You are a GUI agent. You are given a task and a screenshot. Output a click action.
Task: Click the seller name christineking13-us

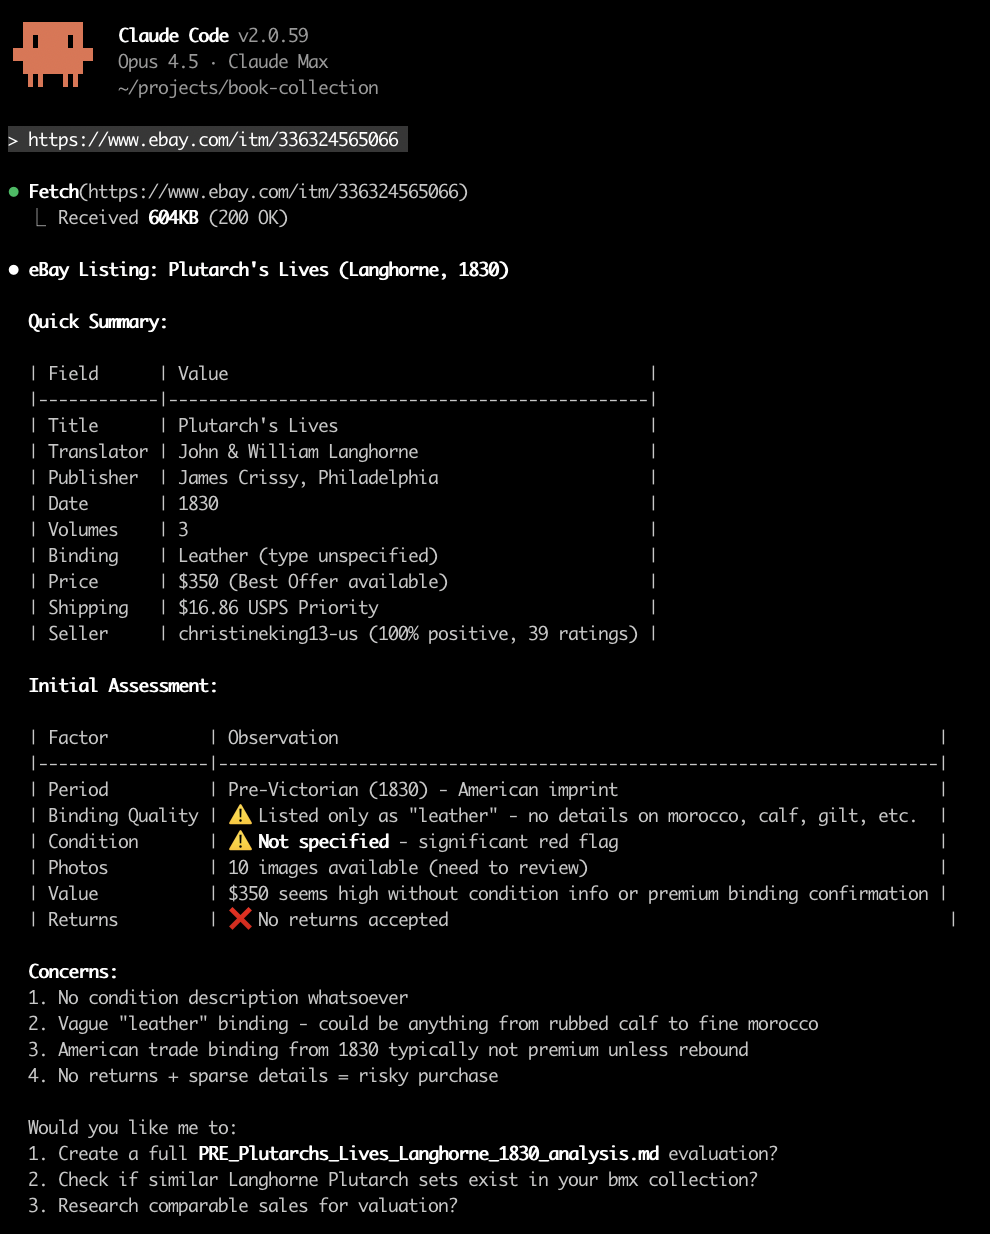[268, 634]
